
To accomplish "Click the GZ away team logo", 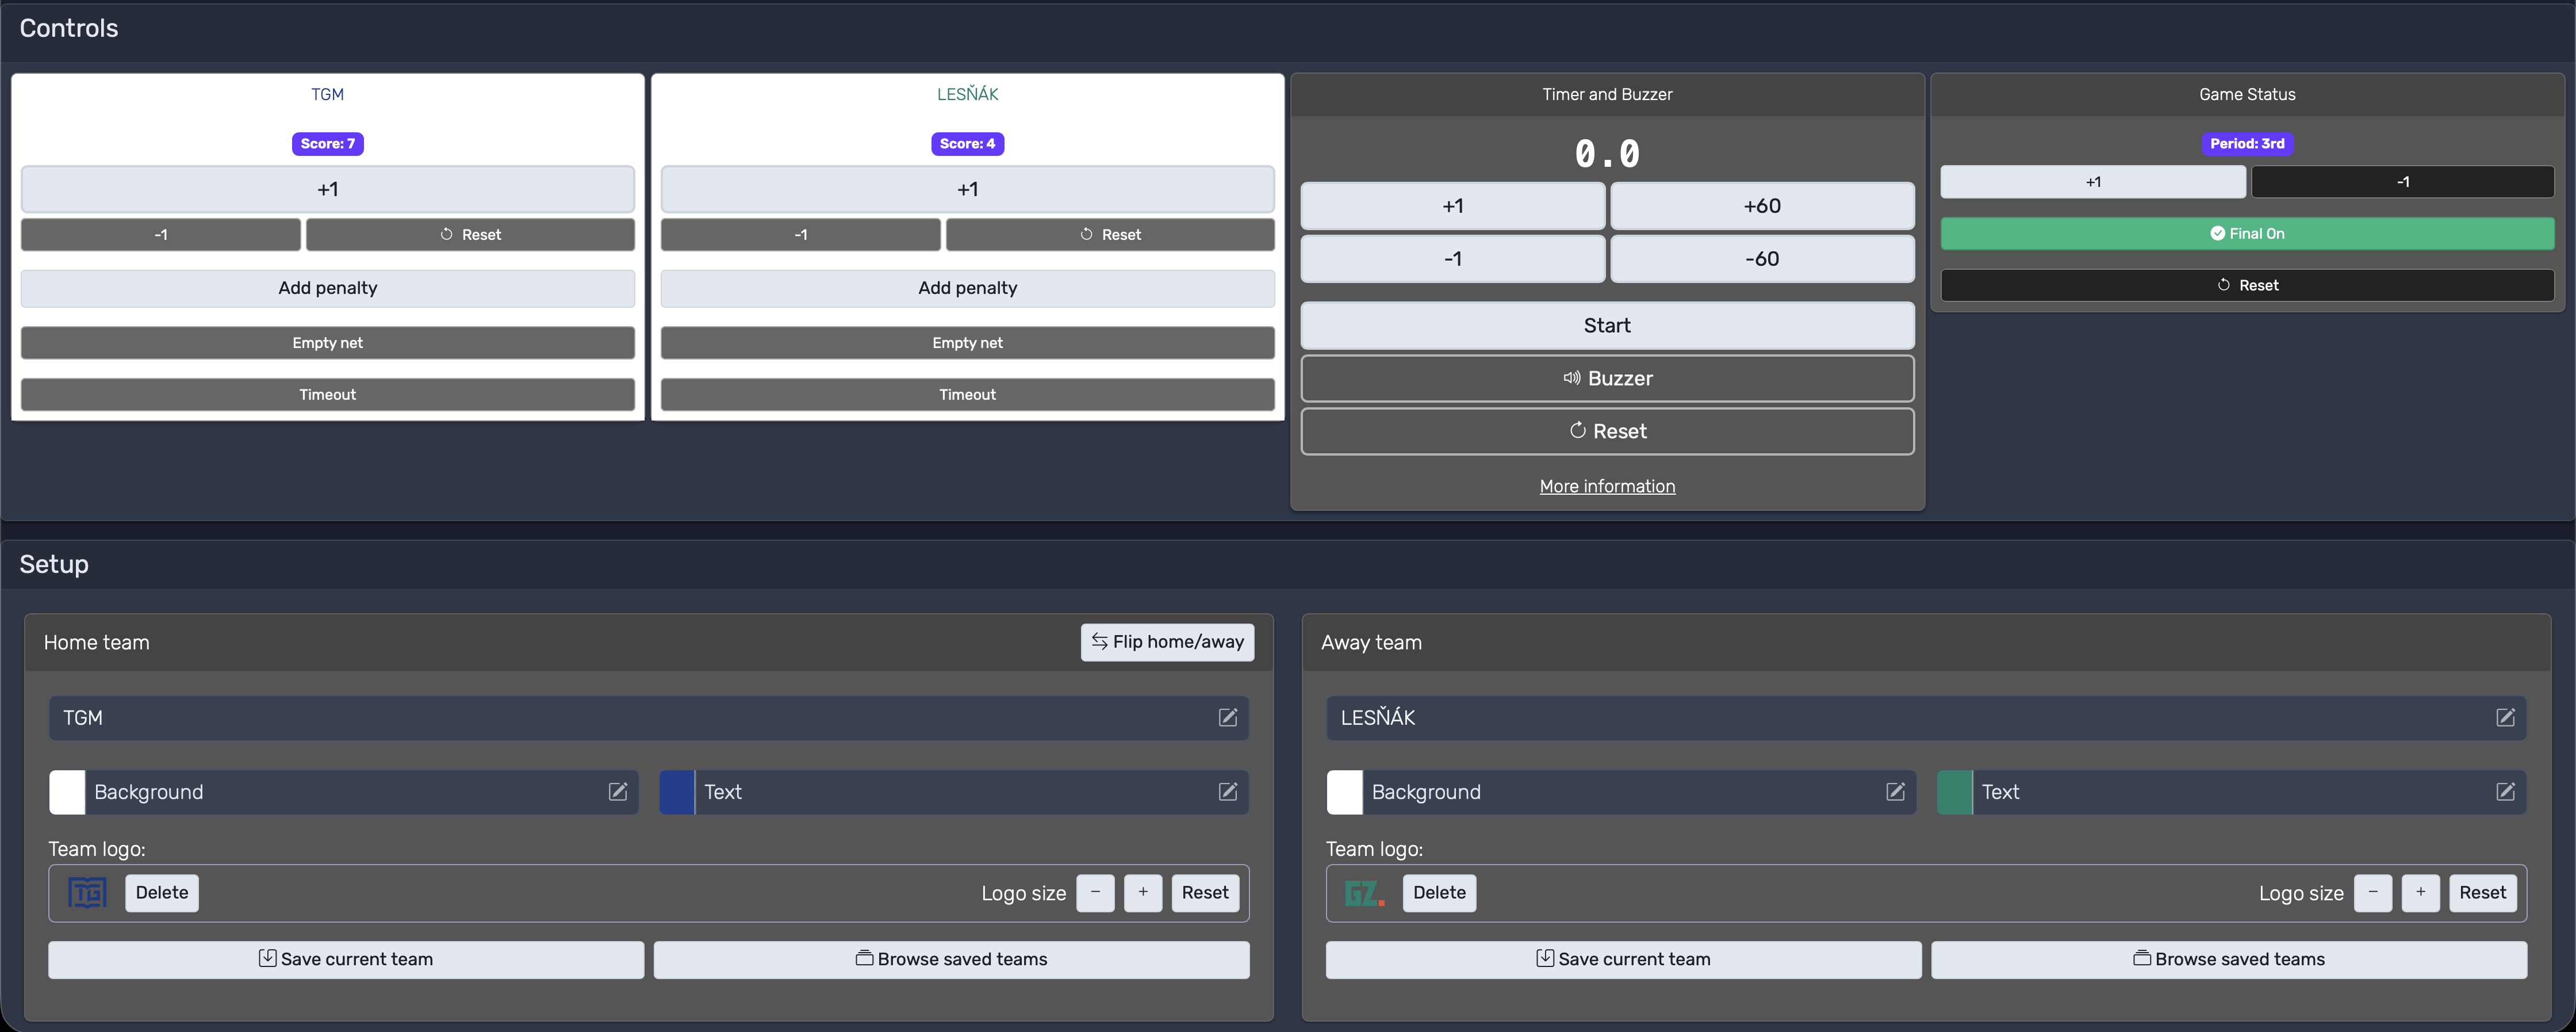I will (1362, 893).
